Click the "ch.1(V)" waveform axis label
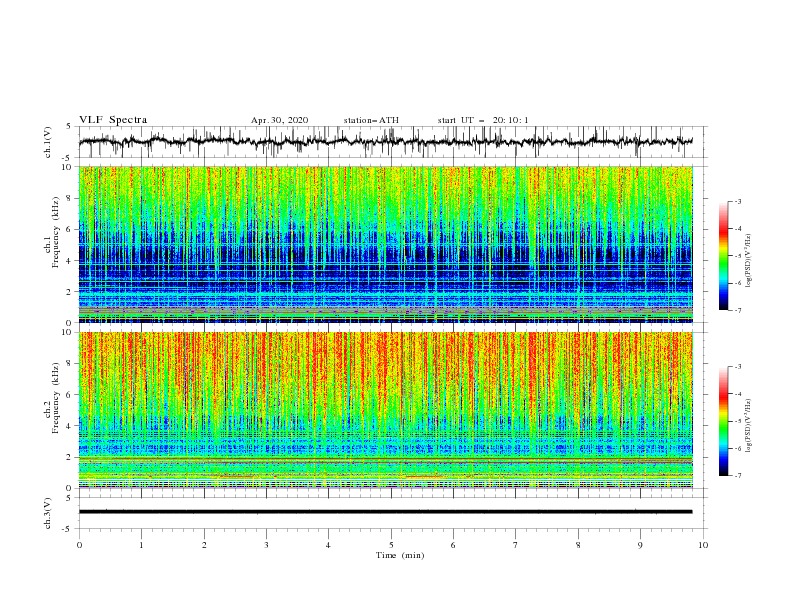This screenshot has height=612, width=792. pyautogui.click(x=48, y=142)
